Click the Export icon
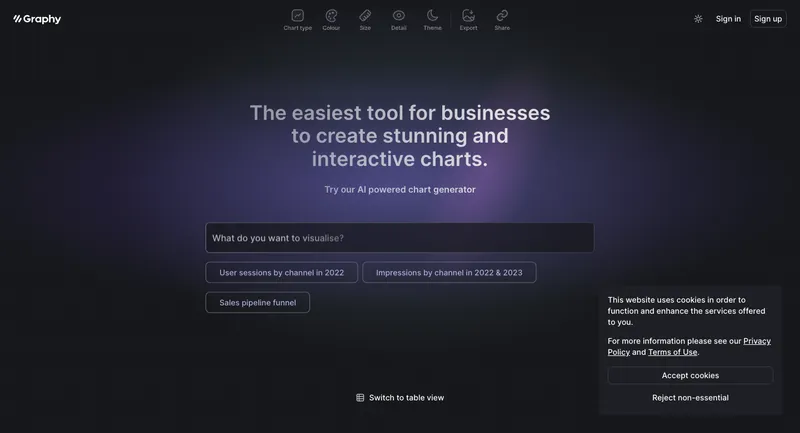Viewport: 800px width, 433px height. point(468,16)
